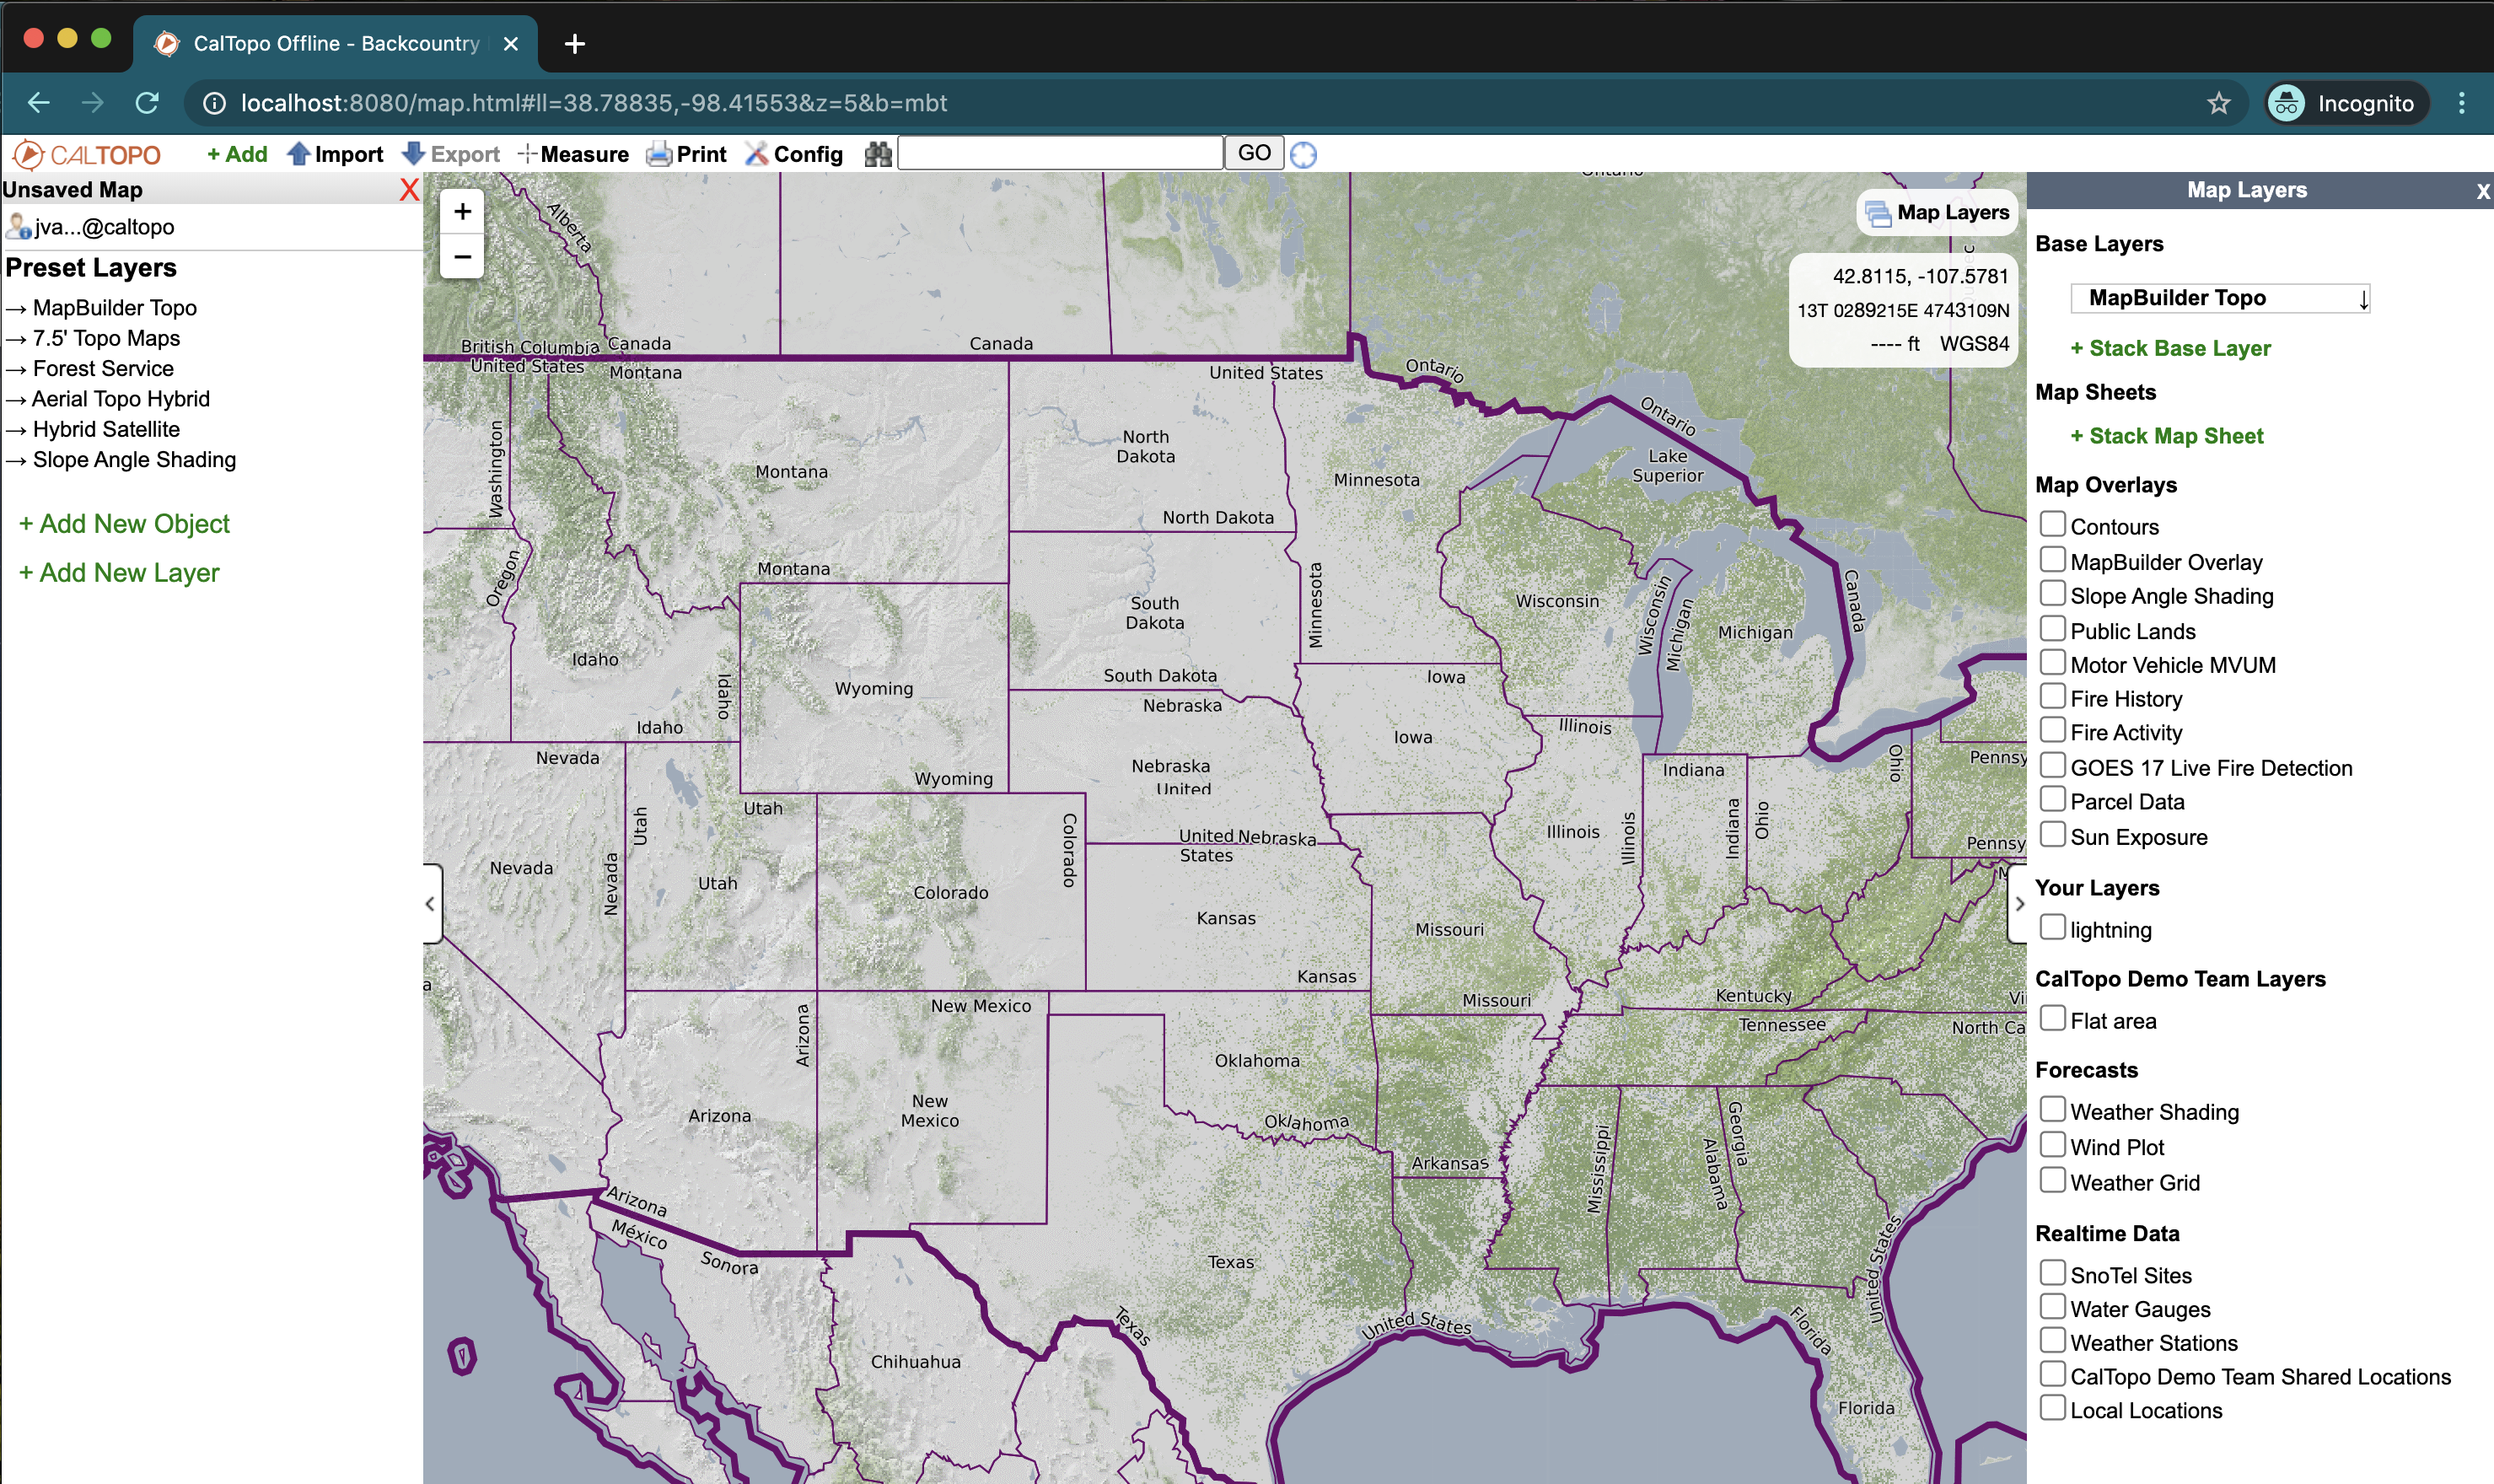Close the Map Layers panel
The height and width of the screenshot is (1484, 2494).
coord(2482,191)
